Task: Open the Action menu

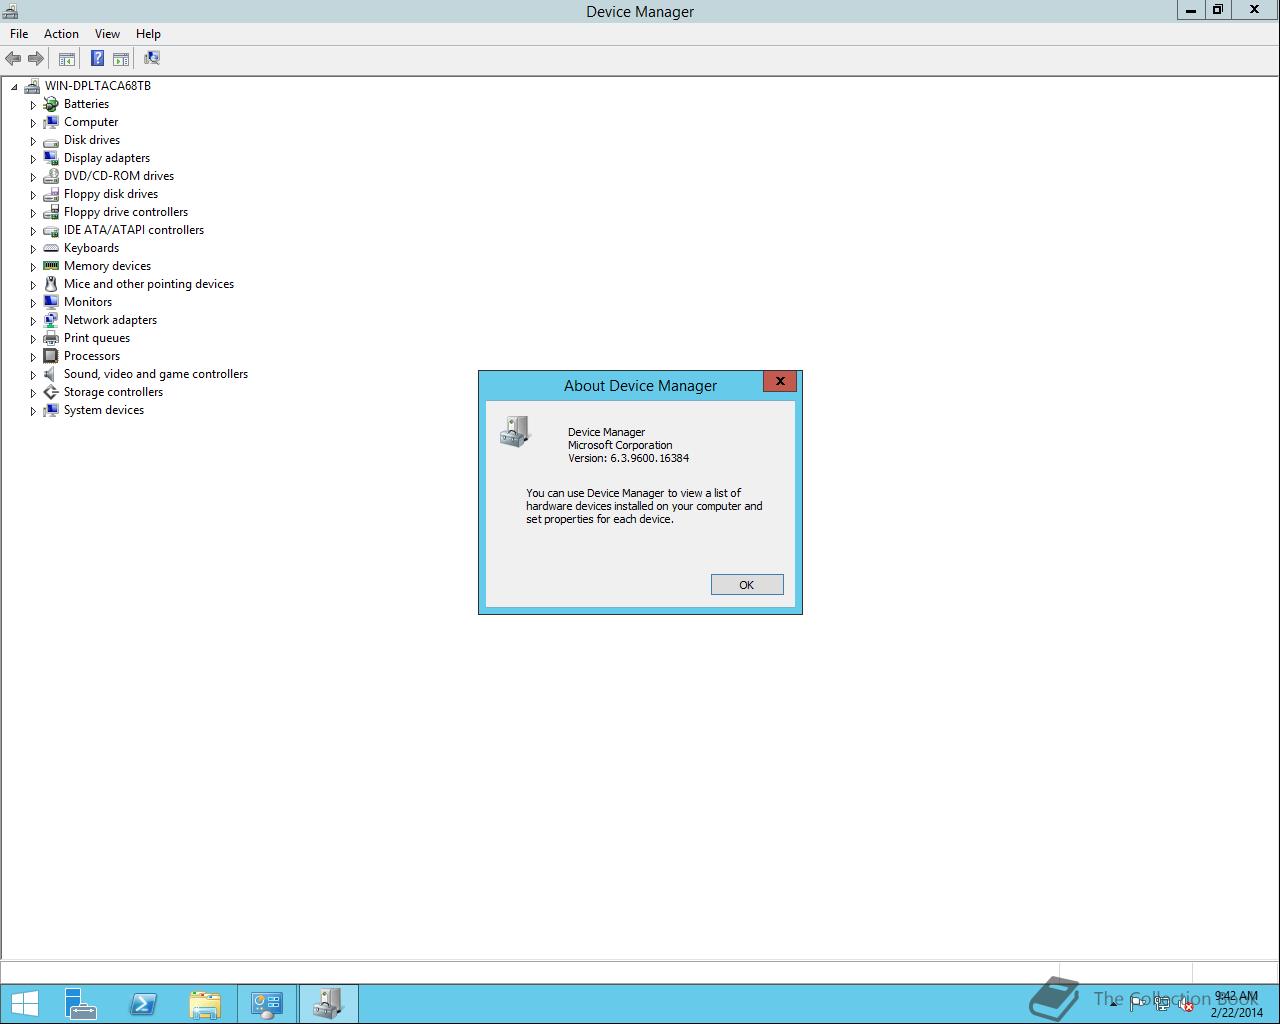Action: point(61,34)
